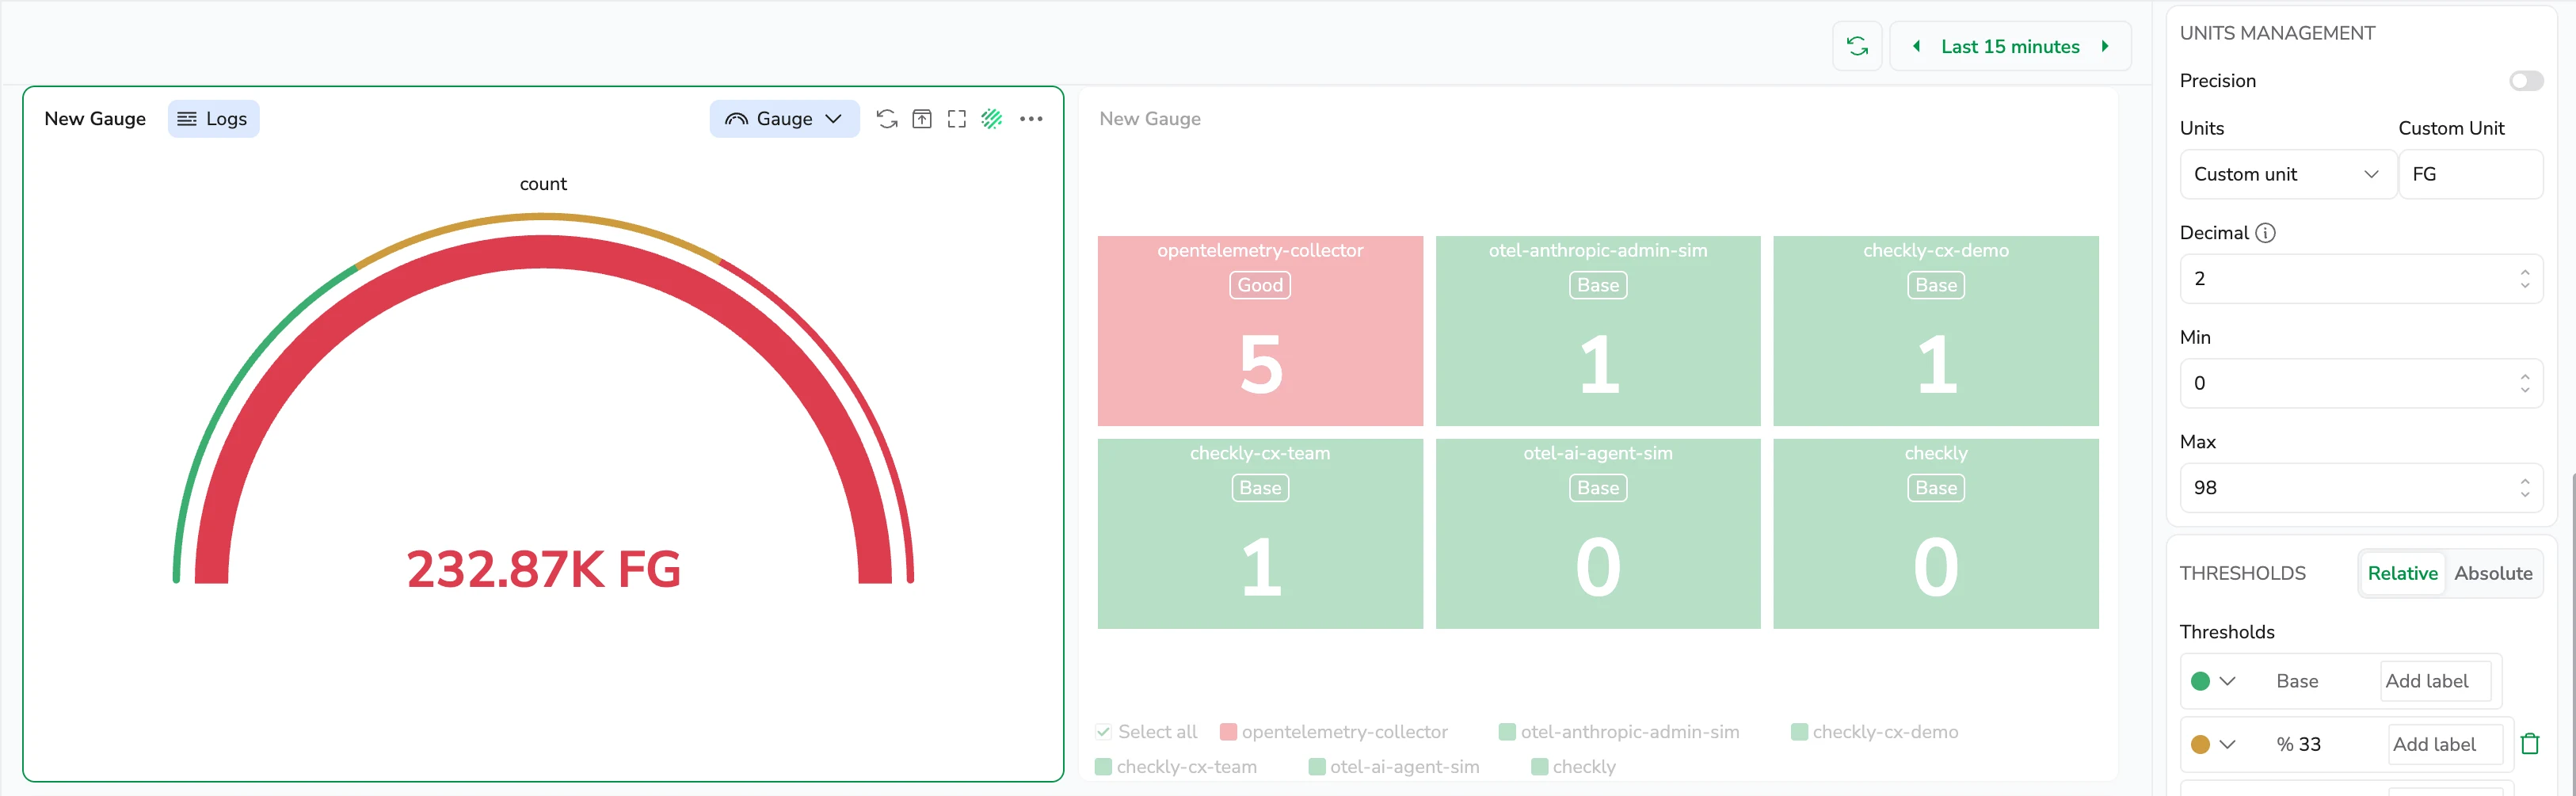This screenshot has height=796, width=2576.
Task: Open the Last 15 minutes time picker
Action: (x=2010, y=46)
